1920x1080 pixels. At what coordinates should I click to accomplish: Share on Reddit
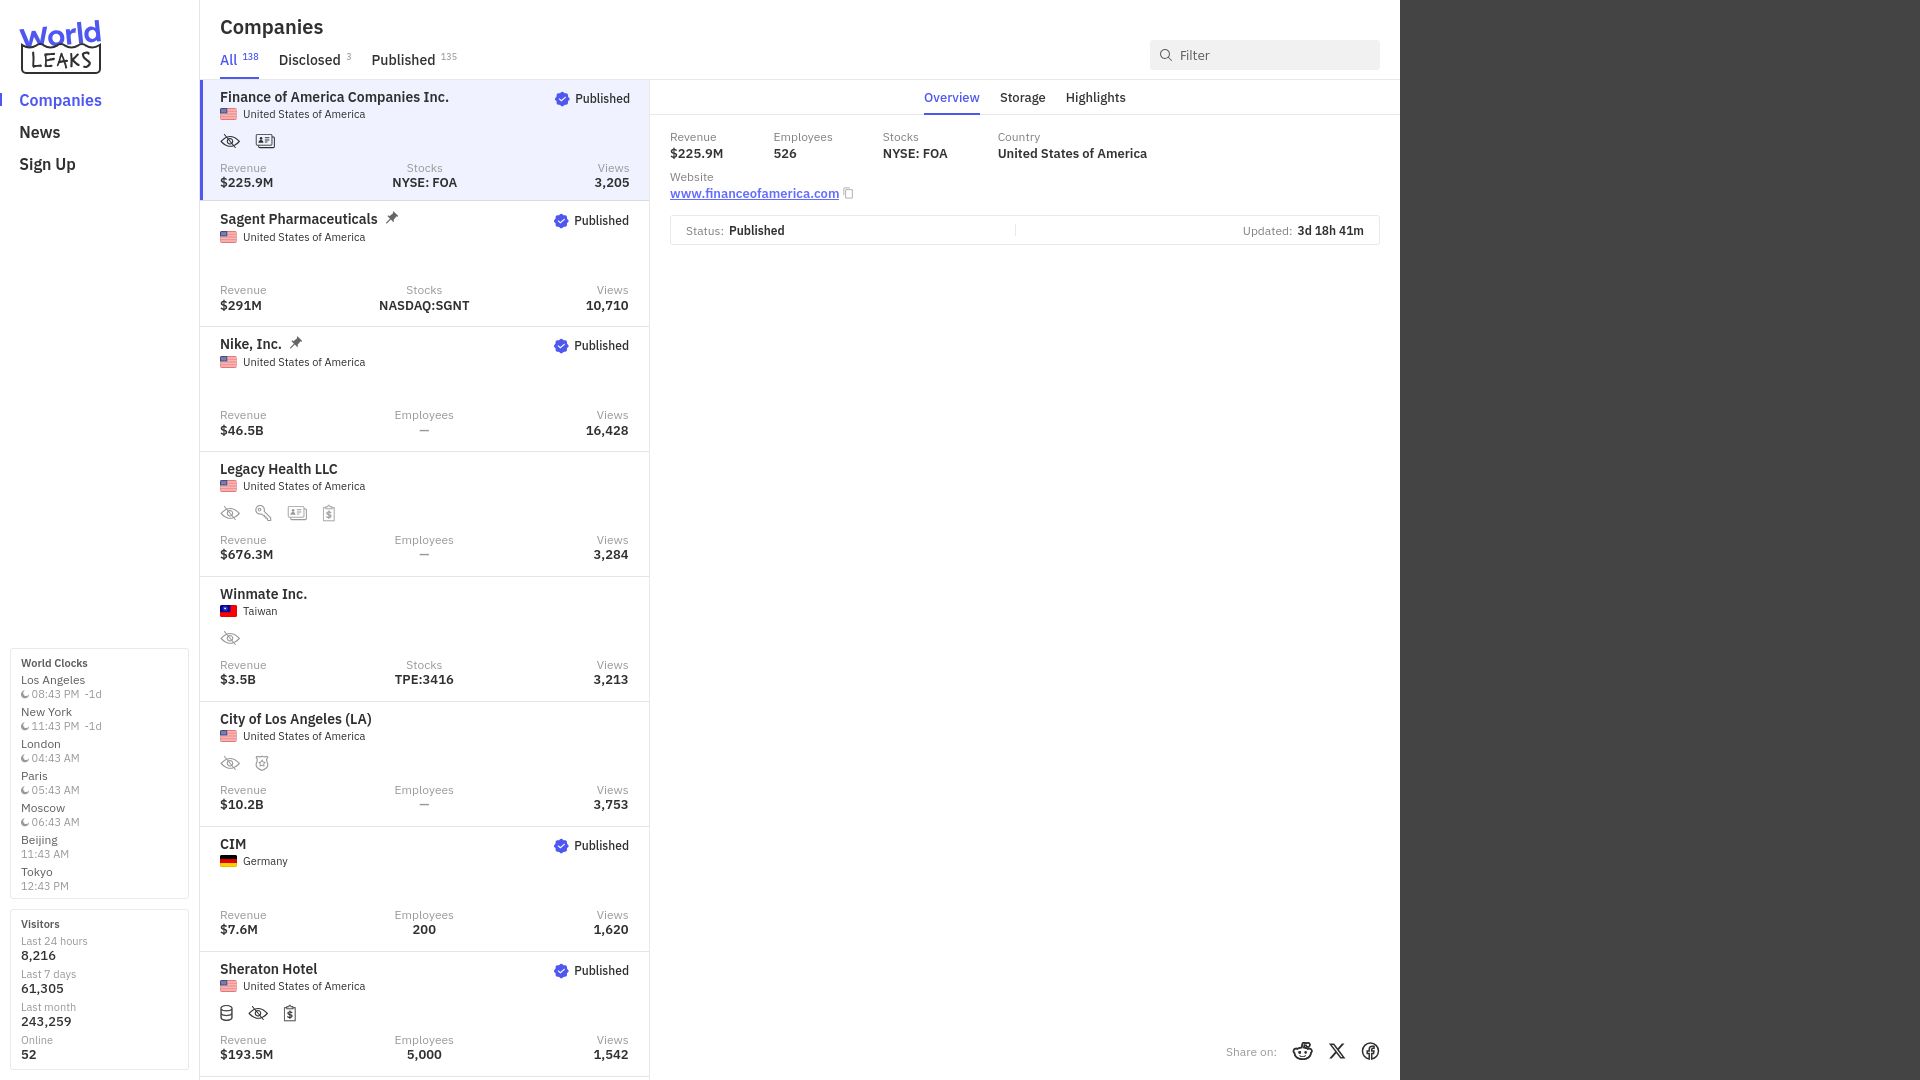tap(1302, 1051)
